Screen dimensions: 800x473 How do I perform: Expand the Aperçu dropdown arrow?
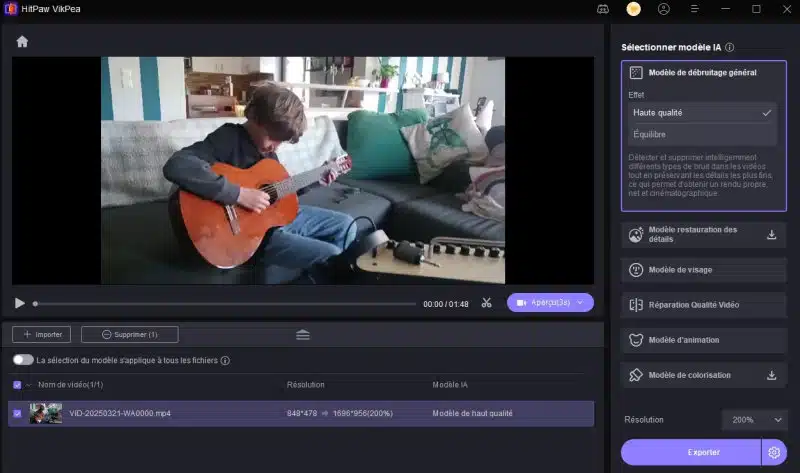[x=580, y=303]
